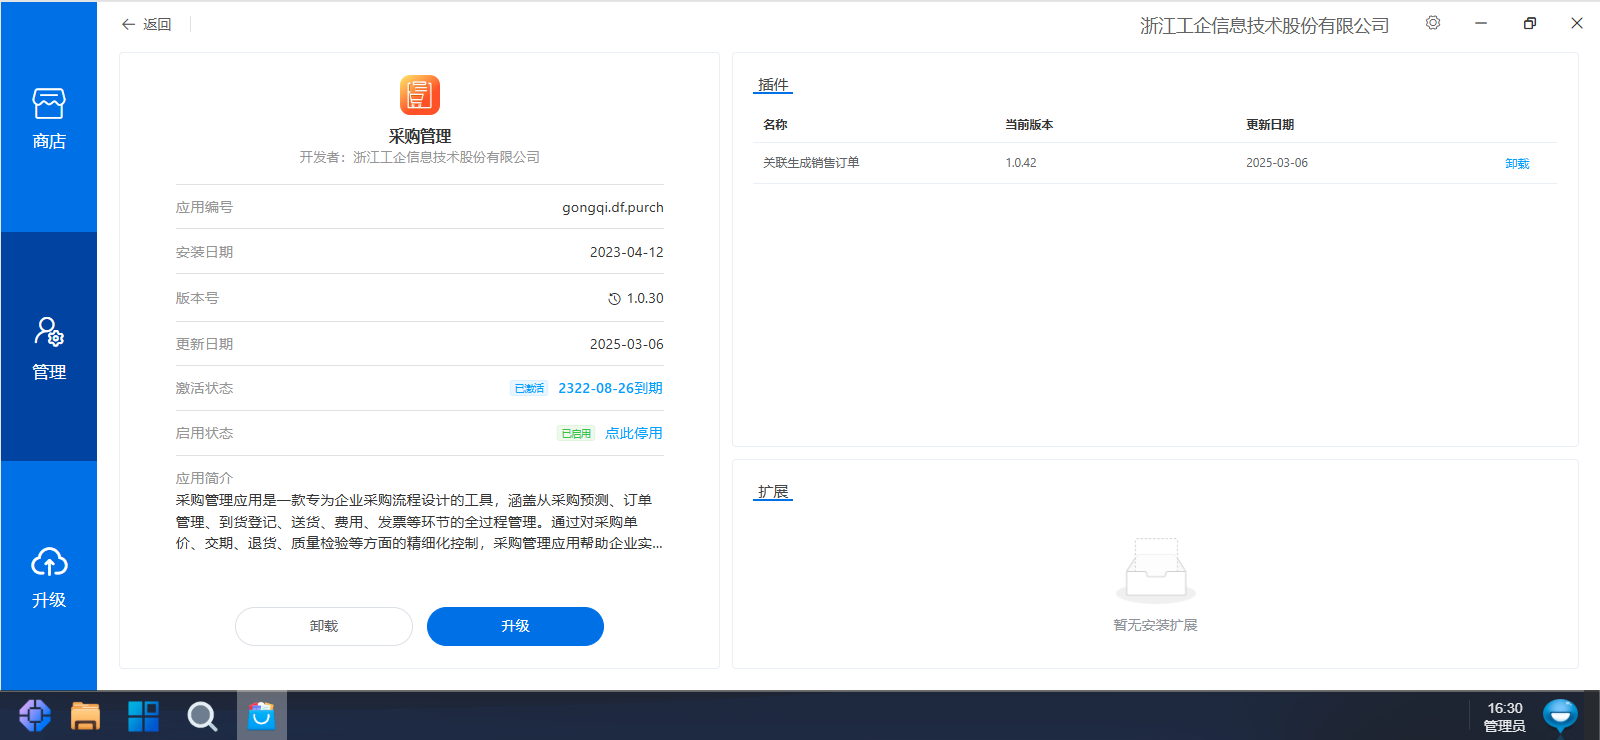Click company name 浙江工企信息技术股份有限公司 in title bar
The height and width of the screenshot is (740, 1600).
tap(1265, 25)
